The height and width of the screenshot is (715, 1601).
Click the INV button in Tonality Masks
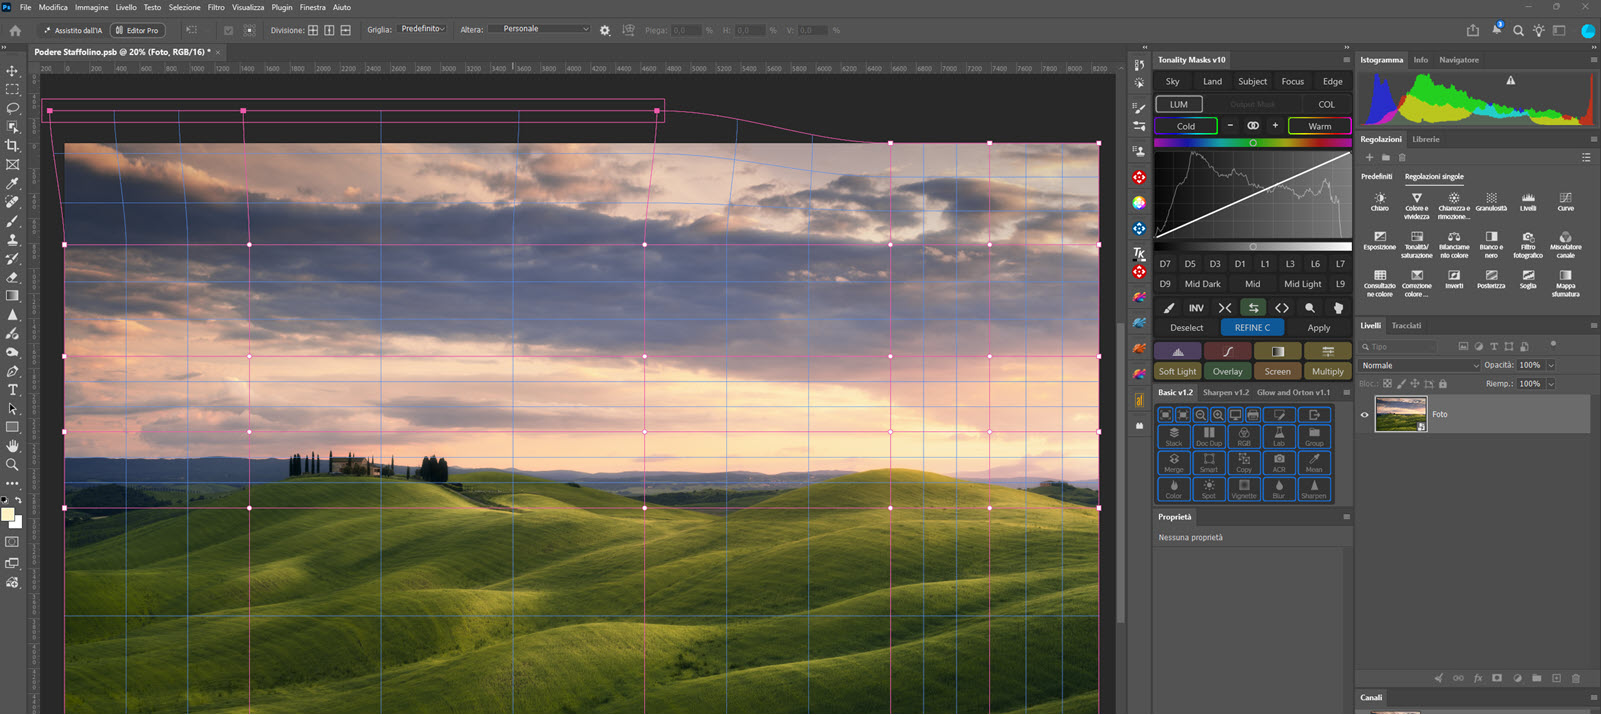point(1196,308)
